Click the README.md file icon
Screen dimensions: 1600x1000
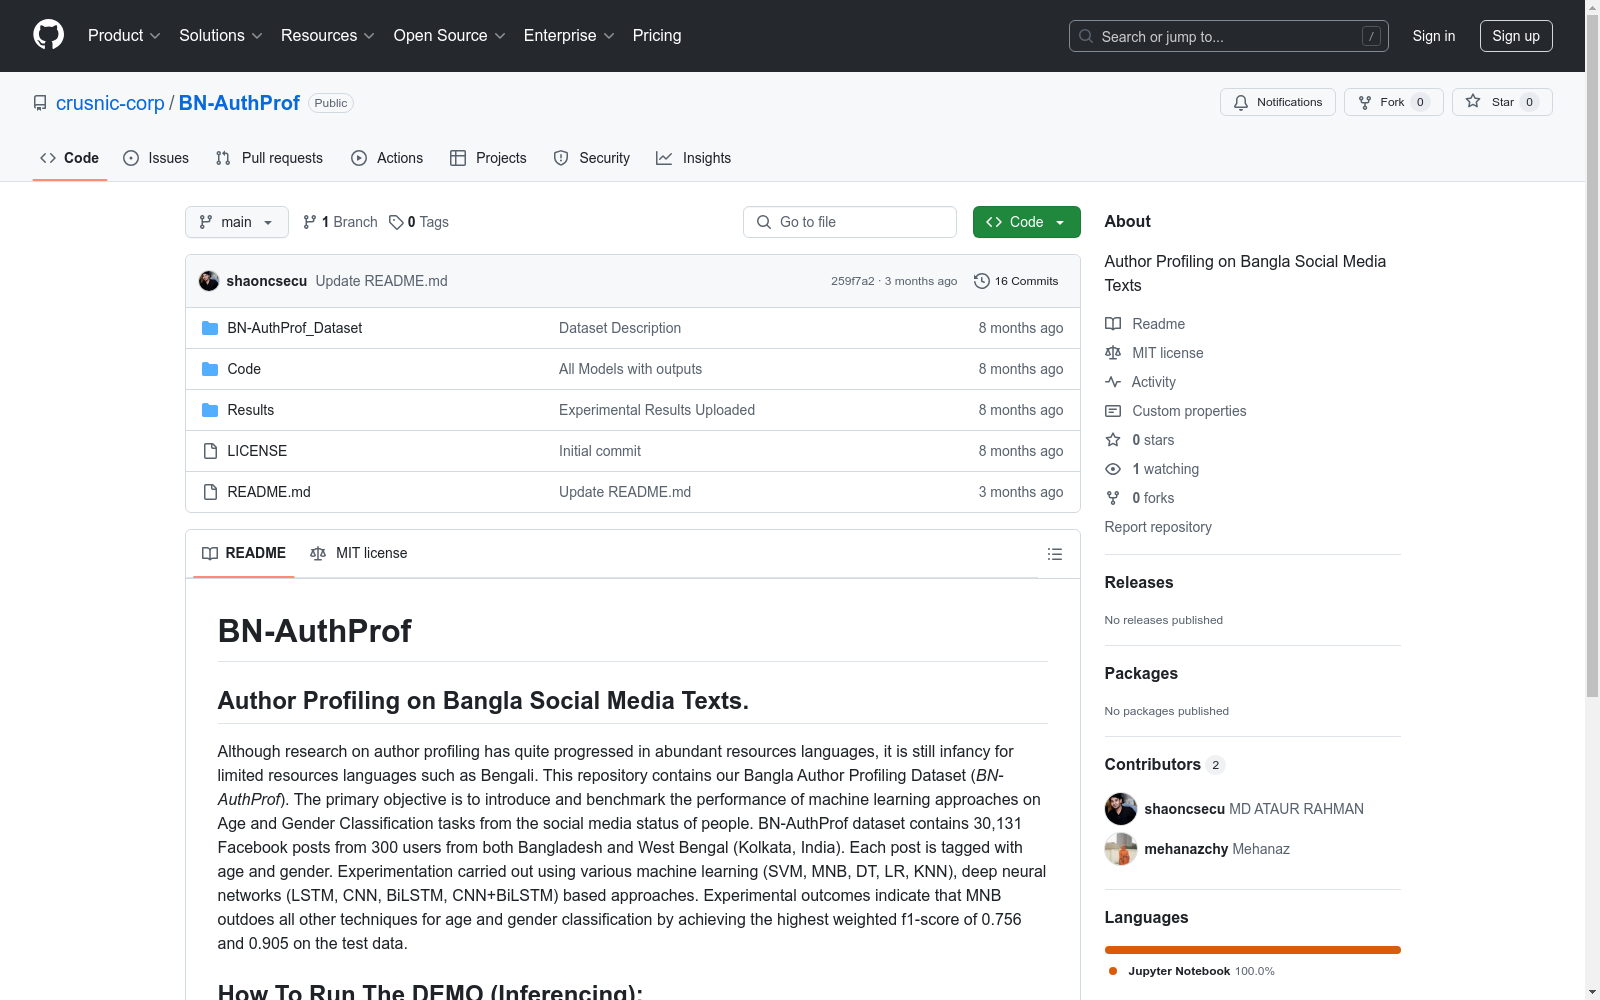pos(210,492)
